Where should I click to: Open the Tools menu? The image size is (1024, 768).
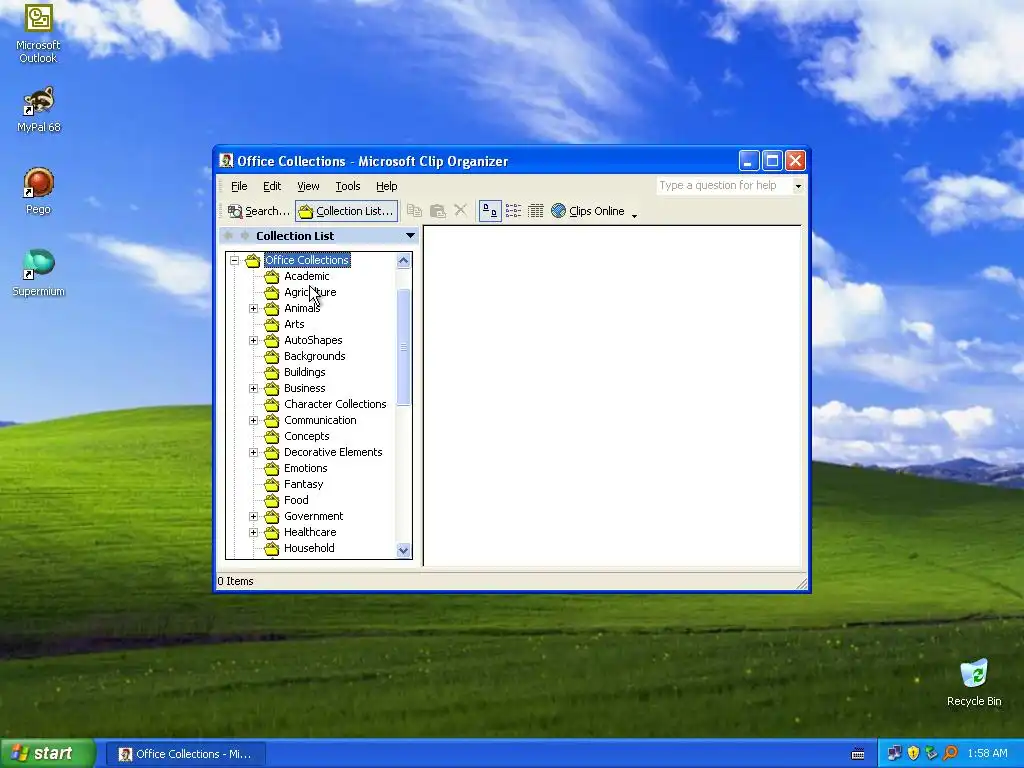point(347,186)
